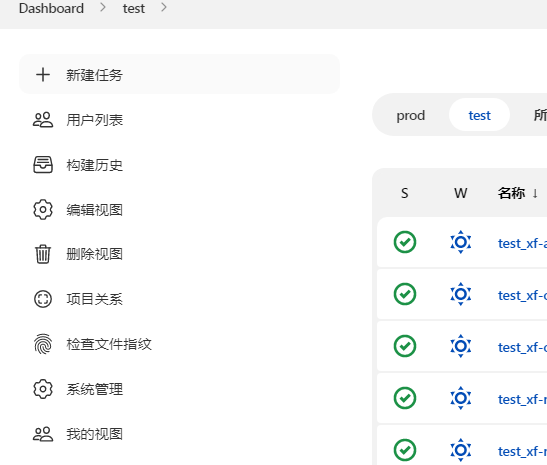Sort jobs by the W weather column
547x465 pixels.
460,193
